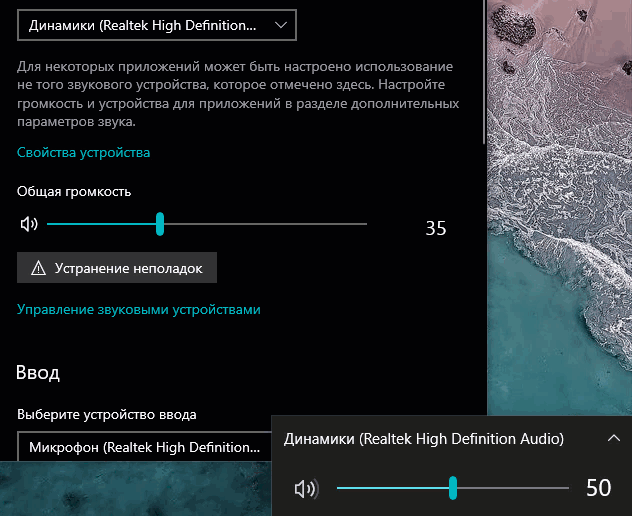The height and width of the screenshot is (516, 632).
Task: Click the filled blue part of master volume track
Action: click(100, 224)
